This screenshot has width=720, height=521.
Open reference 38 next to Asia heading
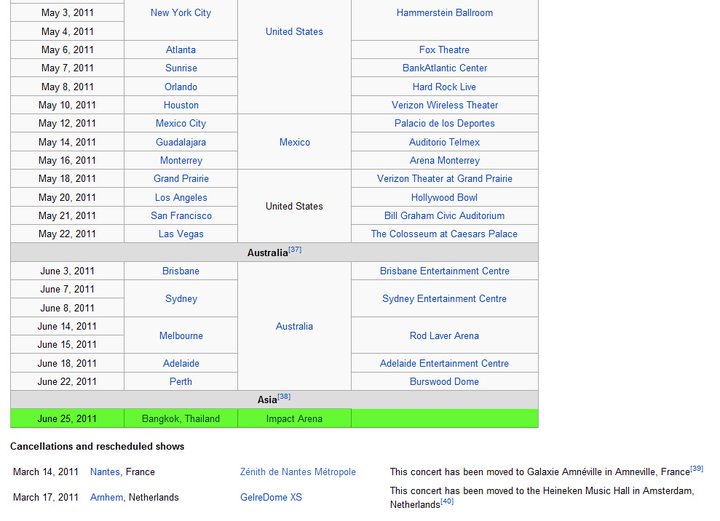[284, 397]
